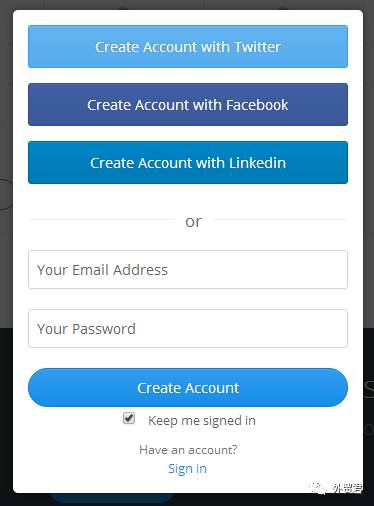Choose Create Account with Facebook
Screen dimensions: 374x506
[x=188, y=104]
